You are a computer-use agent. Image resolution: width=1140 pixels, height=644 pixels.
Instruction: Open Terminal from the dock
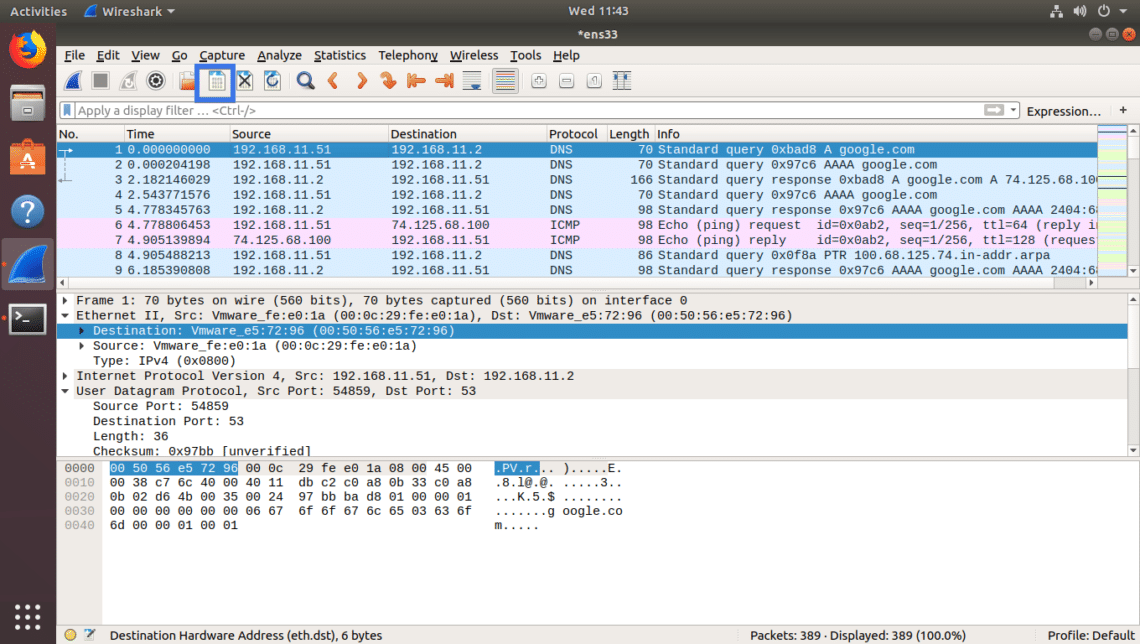pyautogui.click(x=28, y=319)
